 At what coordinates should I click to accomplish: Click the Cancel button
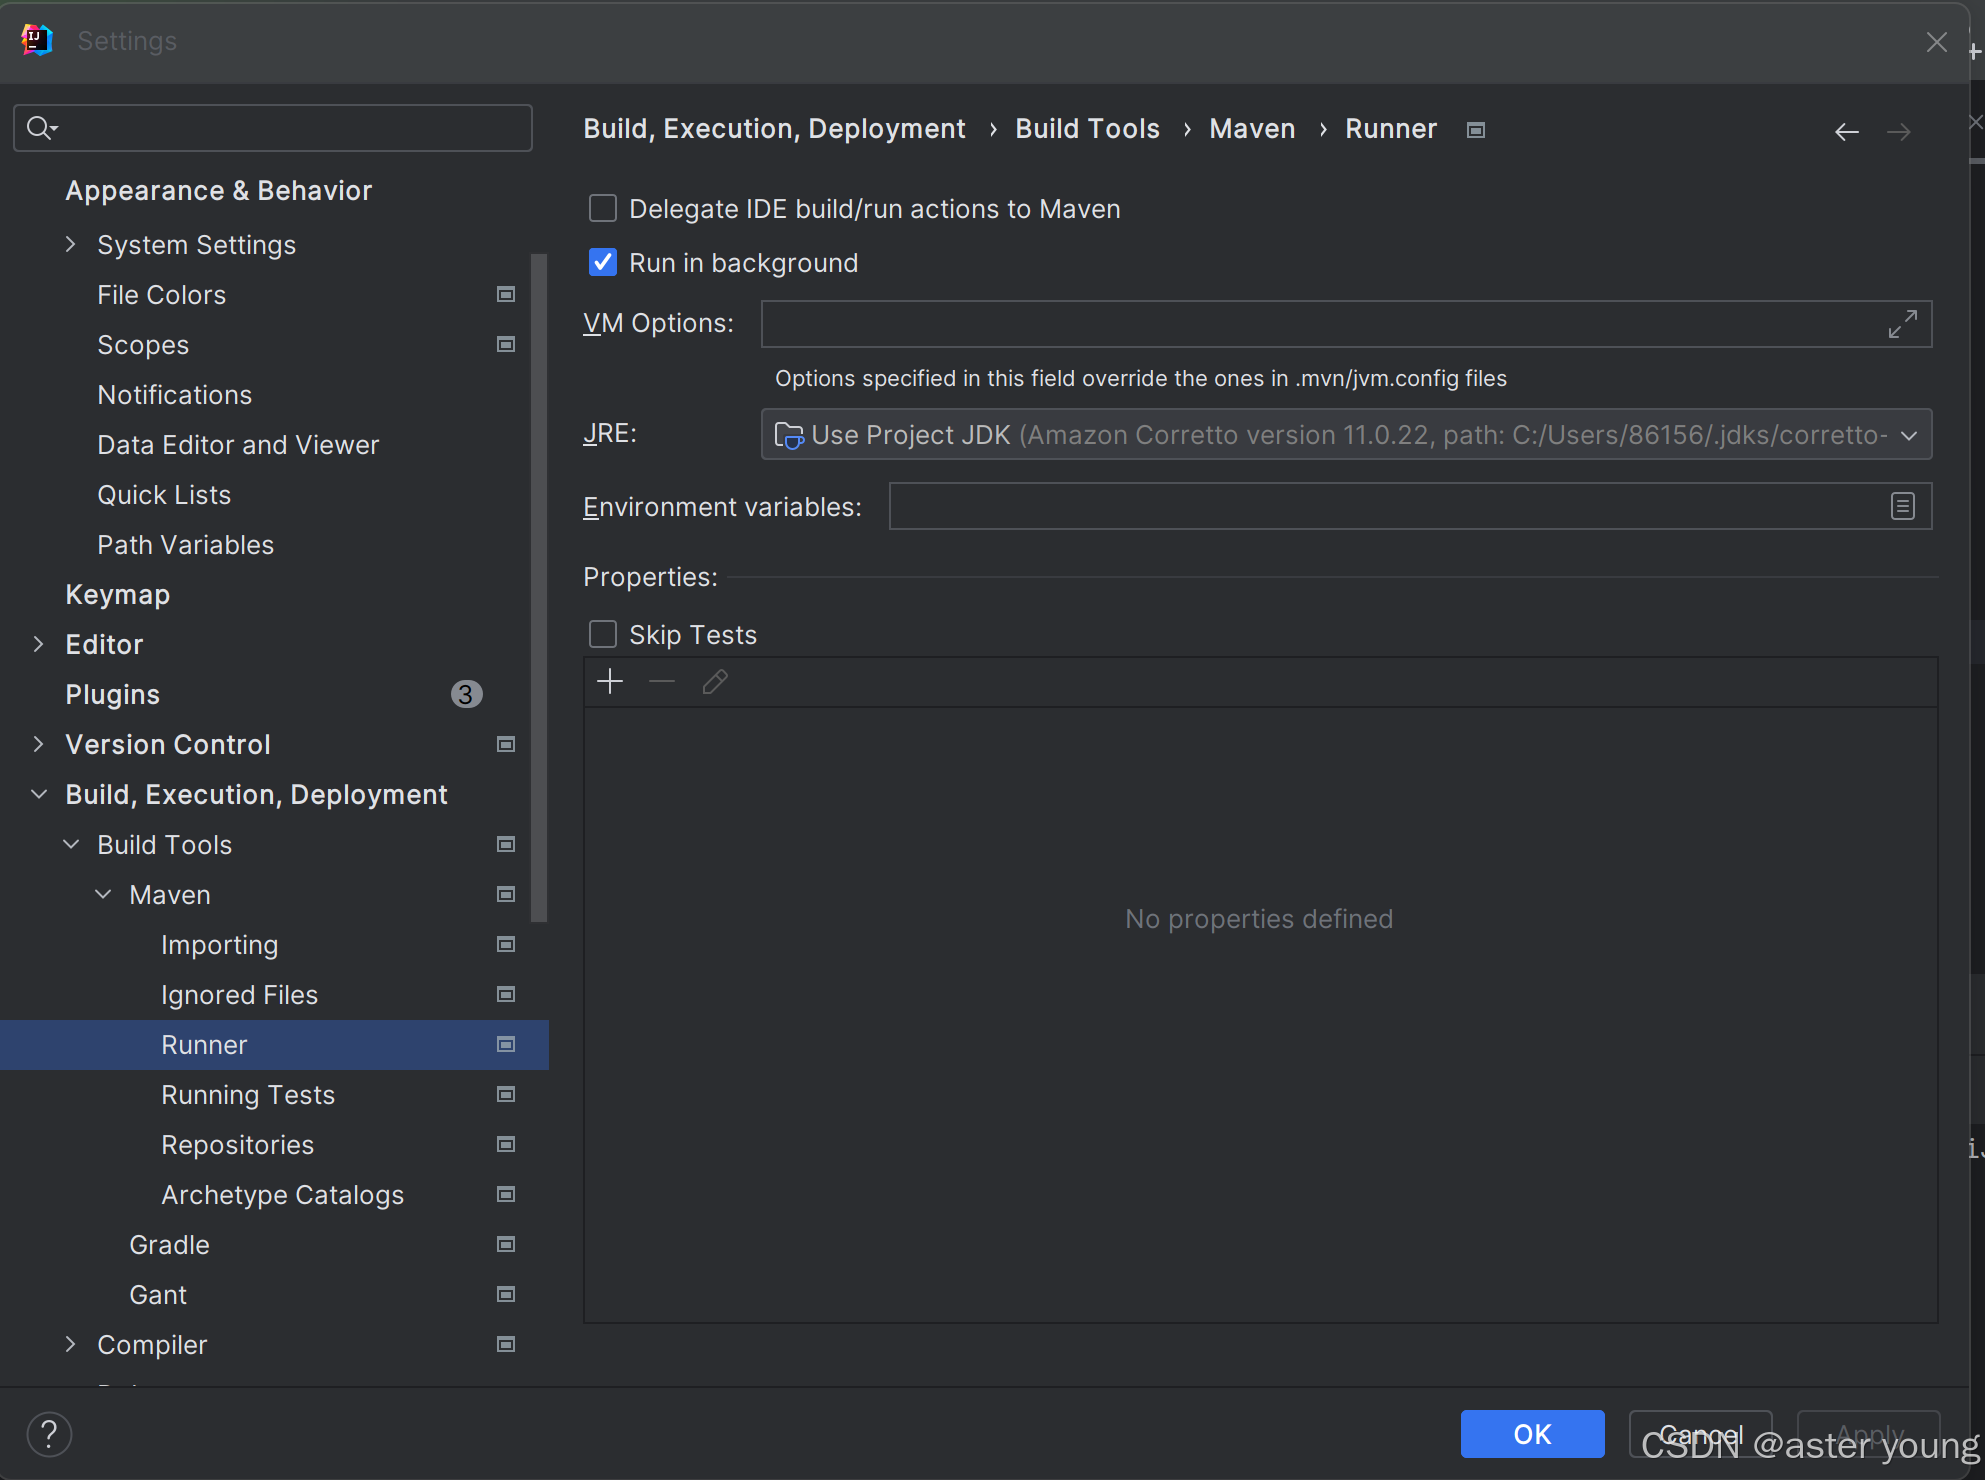pyautogui.click(x=1699, y=1434)
